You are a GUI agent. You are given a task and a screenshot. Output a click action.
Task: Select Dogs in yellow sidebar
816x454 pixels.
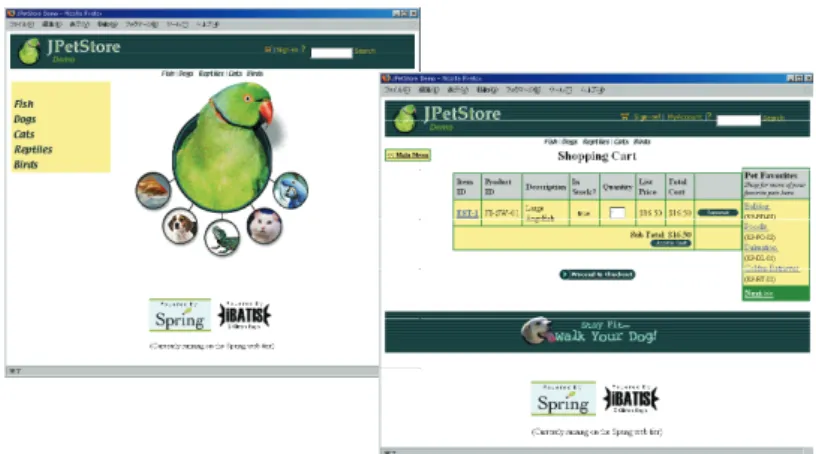coord(25,119)
